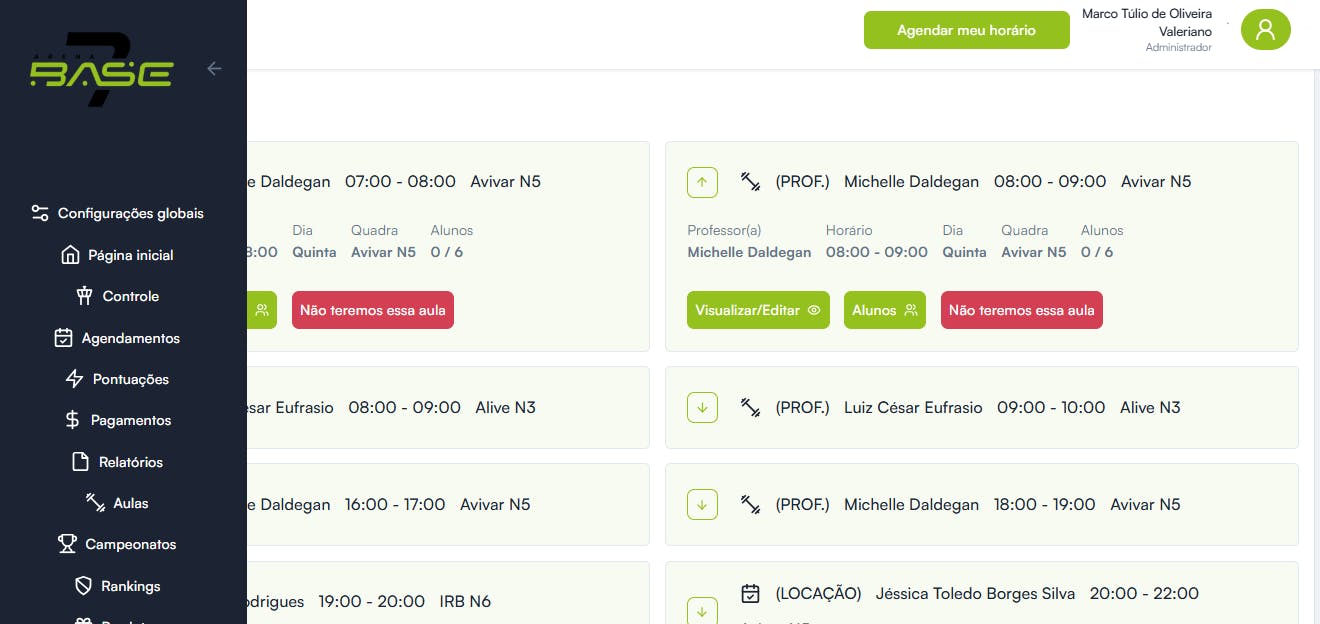The image size is (1320, 624).
Task: Click the user avatar profile icon
Action: [x=1265, y=30]
